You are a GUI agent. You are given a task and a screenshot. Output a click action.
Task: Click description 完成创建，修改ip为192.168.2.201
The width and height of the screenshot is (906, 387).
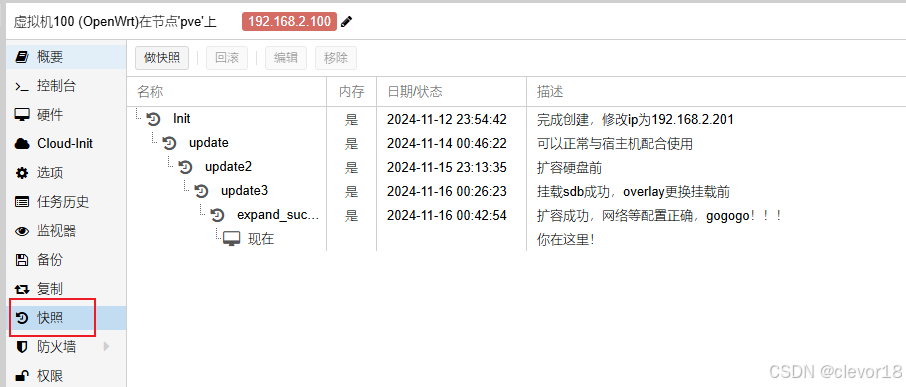(x=635, y=120)
